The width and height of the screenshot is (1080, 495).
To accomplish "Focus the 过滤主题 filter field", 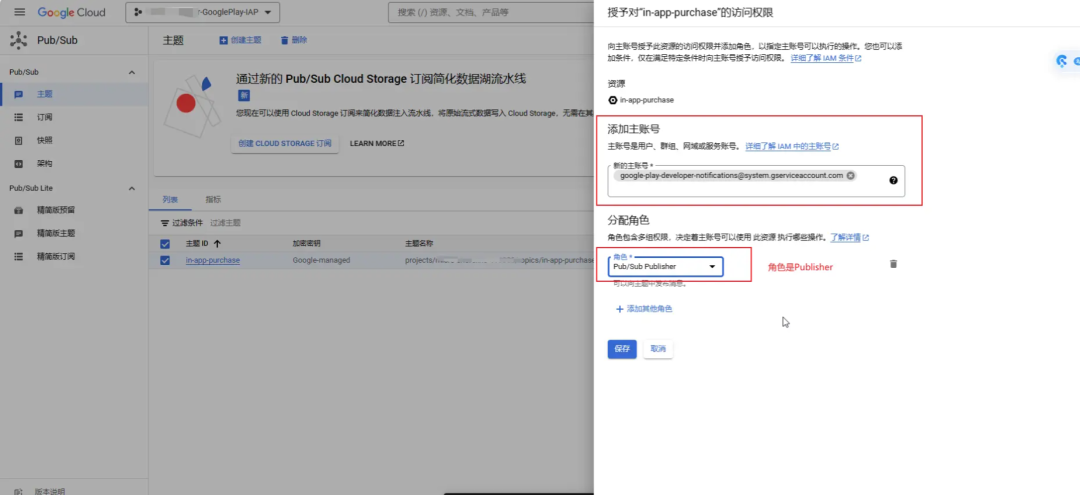I will pos(225,223).
